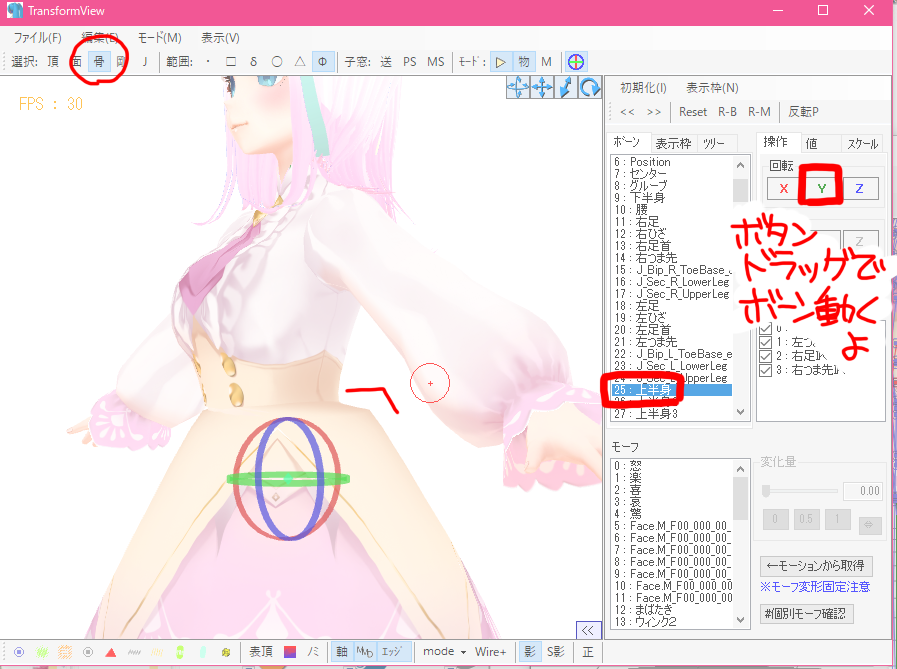The width and height of the screenshot is (897, 669).
Task: Toggle physics (物) mode
Action: 523,62
